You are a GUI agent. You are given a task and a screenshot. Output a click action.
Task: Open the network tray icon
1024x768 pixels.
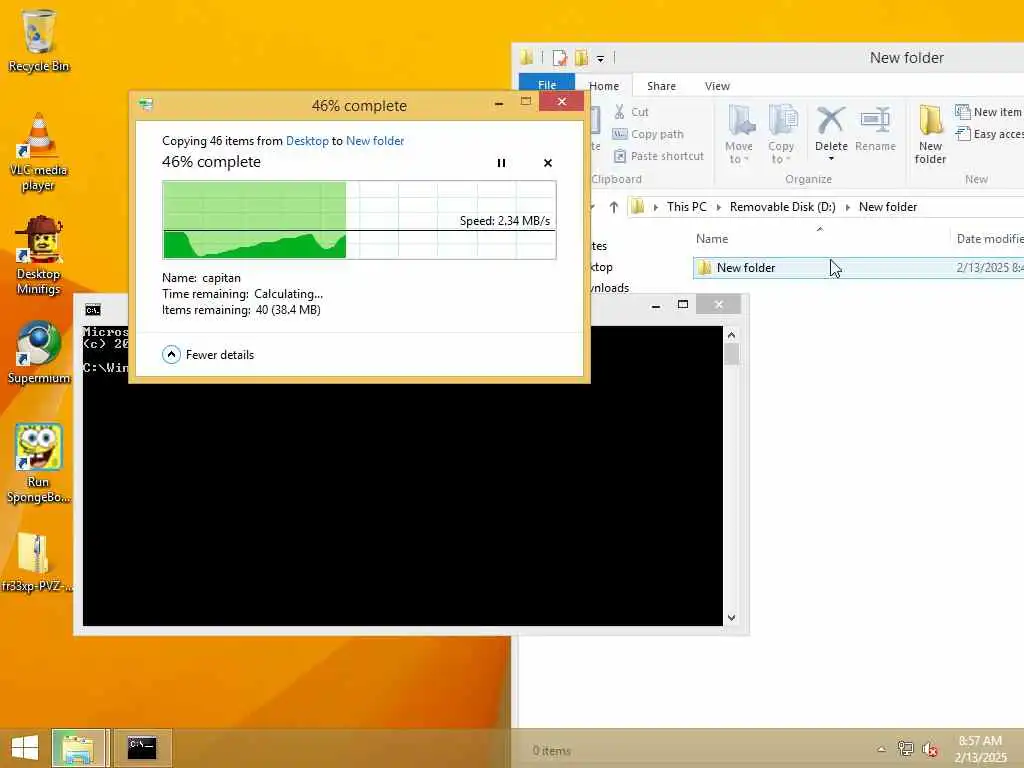906,748
